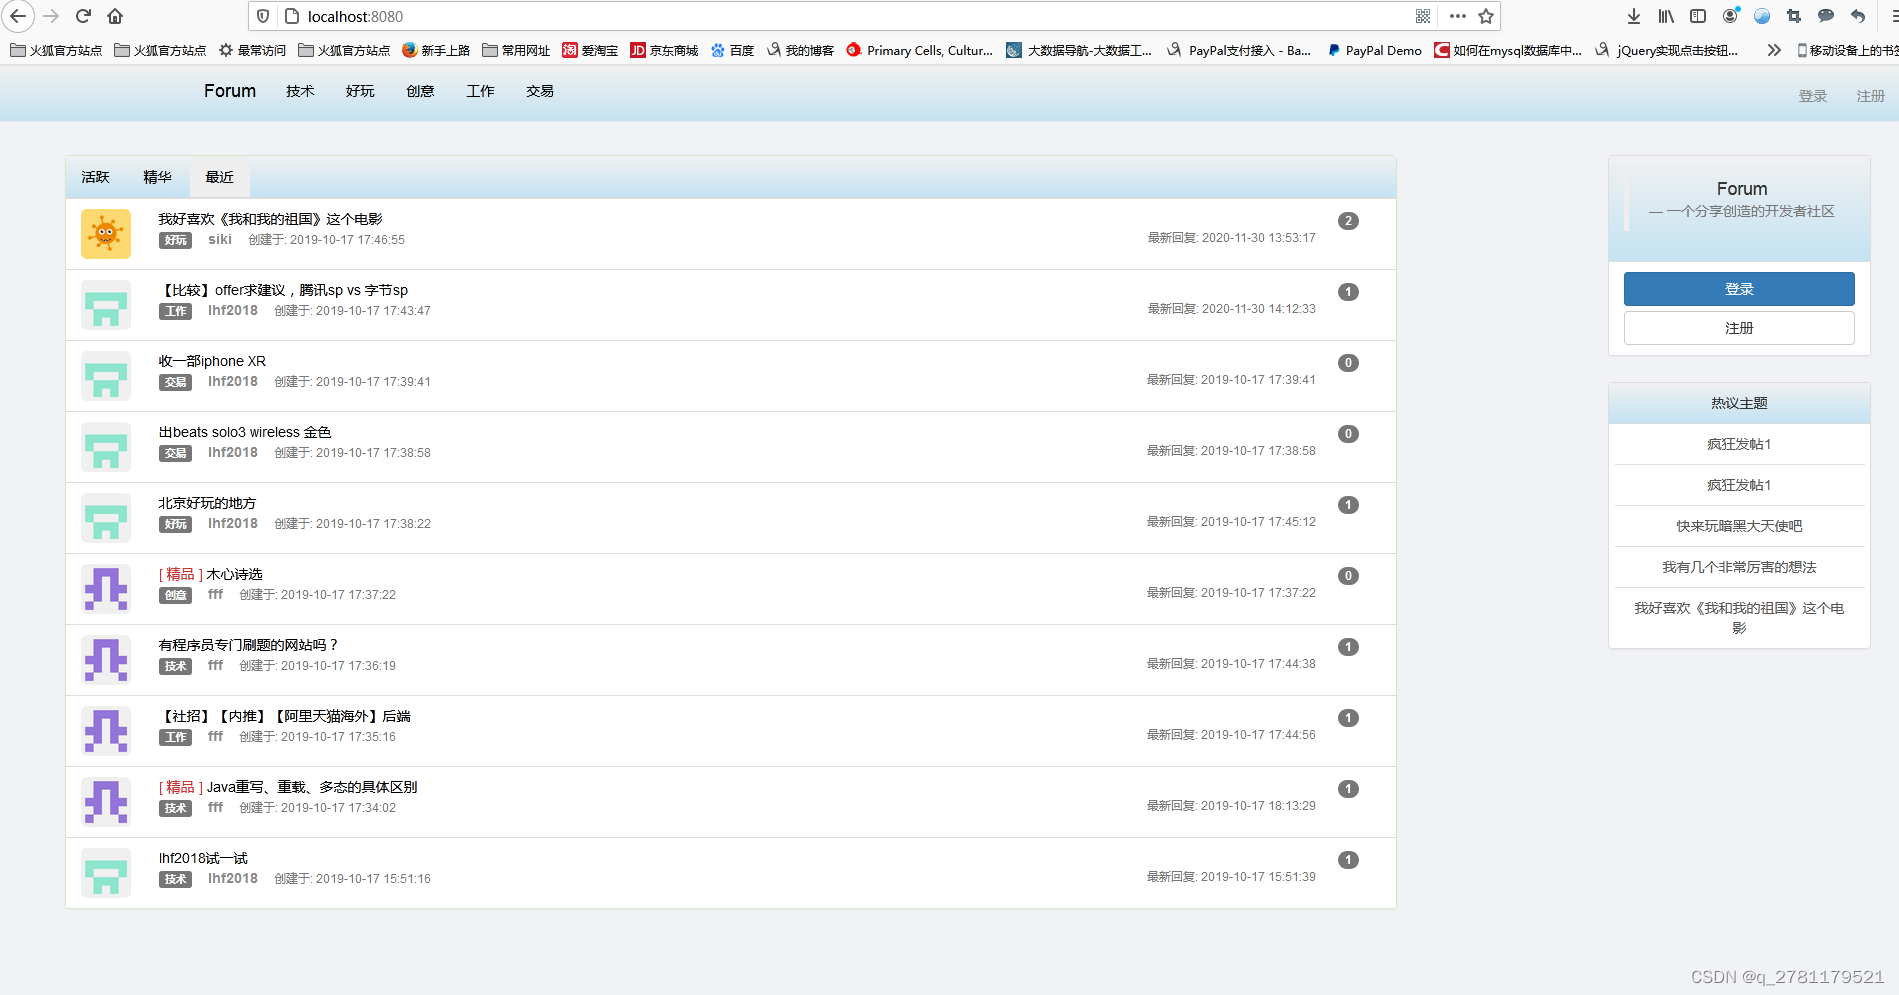The height and width of the screenshot is (995, 1899).
Task: Open post 我好喜欢《我和我的祖国》这个电影 in list
Action: pyautogui.click(x=270, y=219)
